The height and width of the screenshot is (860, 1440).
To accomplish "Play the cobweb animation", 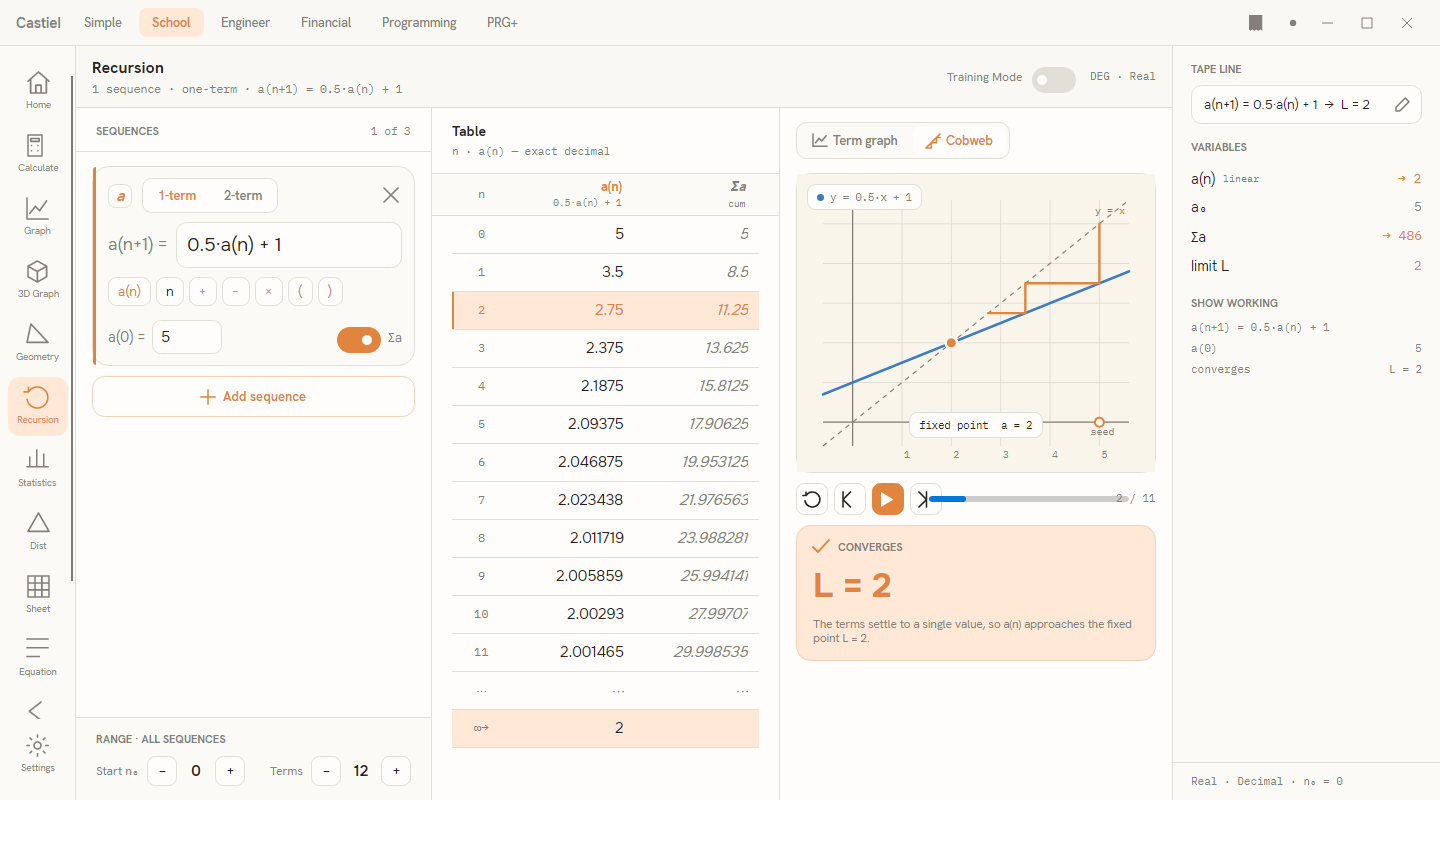I will pyautogui.click(x=887, y=499).
